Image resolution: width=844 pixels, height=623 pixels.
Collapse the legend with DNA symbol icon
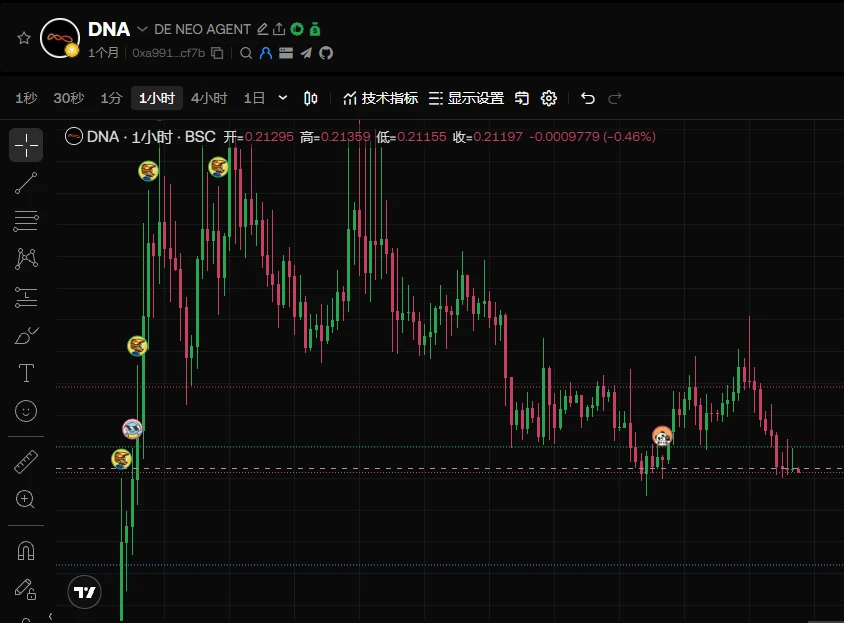[74, 137]
